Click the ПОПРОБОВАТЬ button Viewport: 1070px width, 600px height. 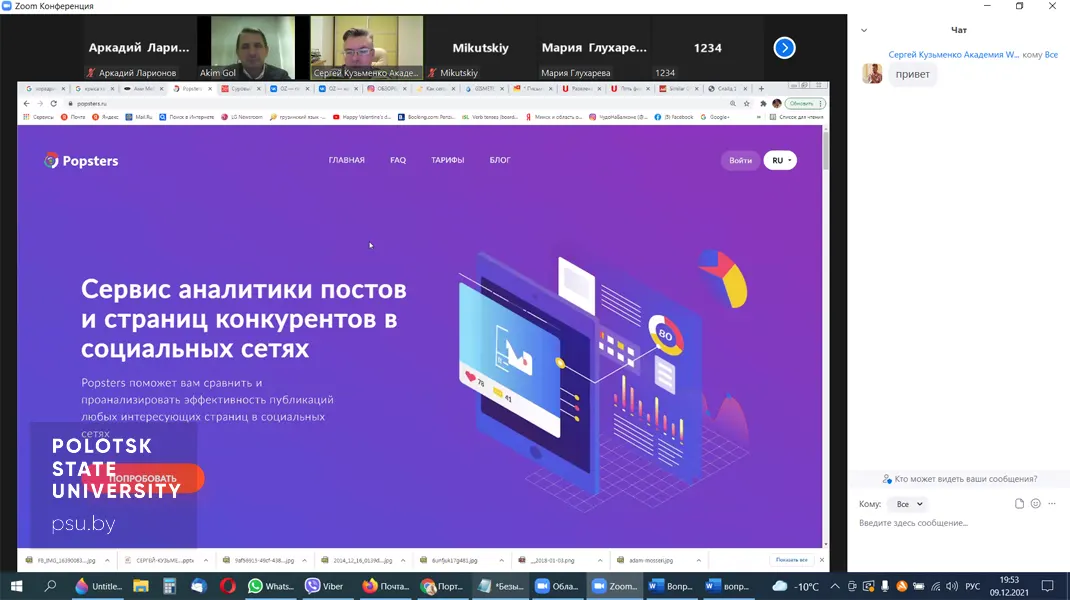coord(142,478)
